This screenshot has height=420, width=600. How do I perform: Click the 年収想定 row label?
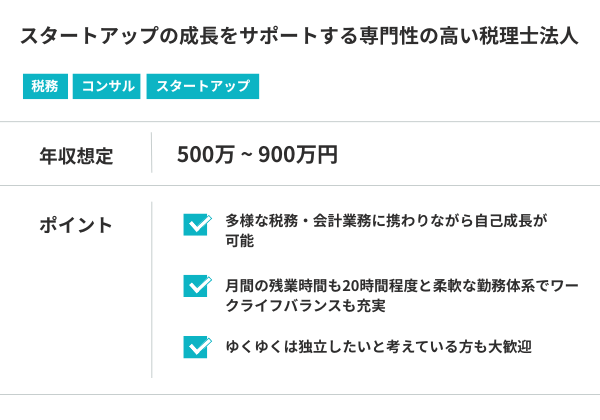76,155
